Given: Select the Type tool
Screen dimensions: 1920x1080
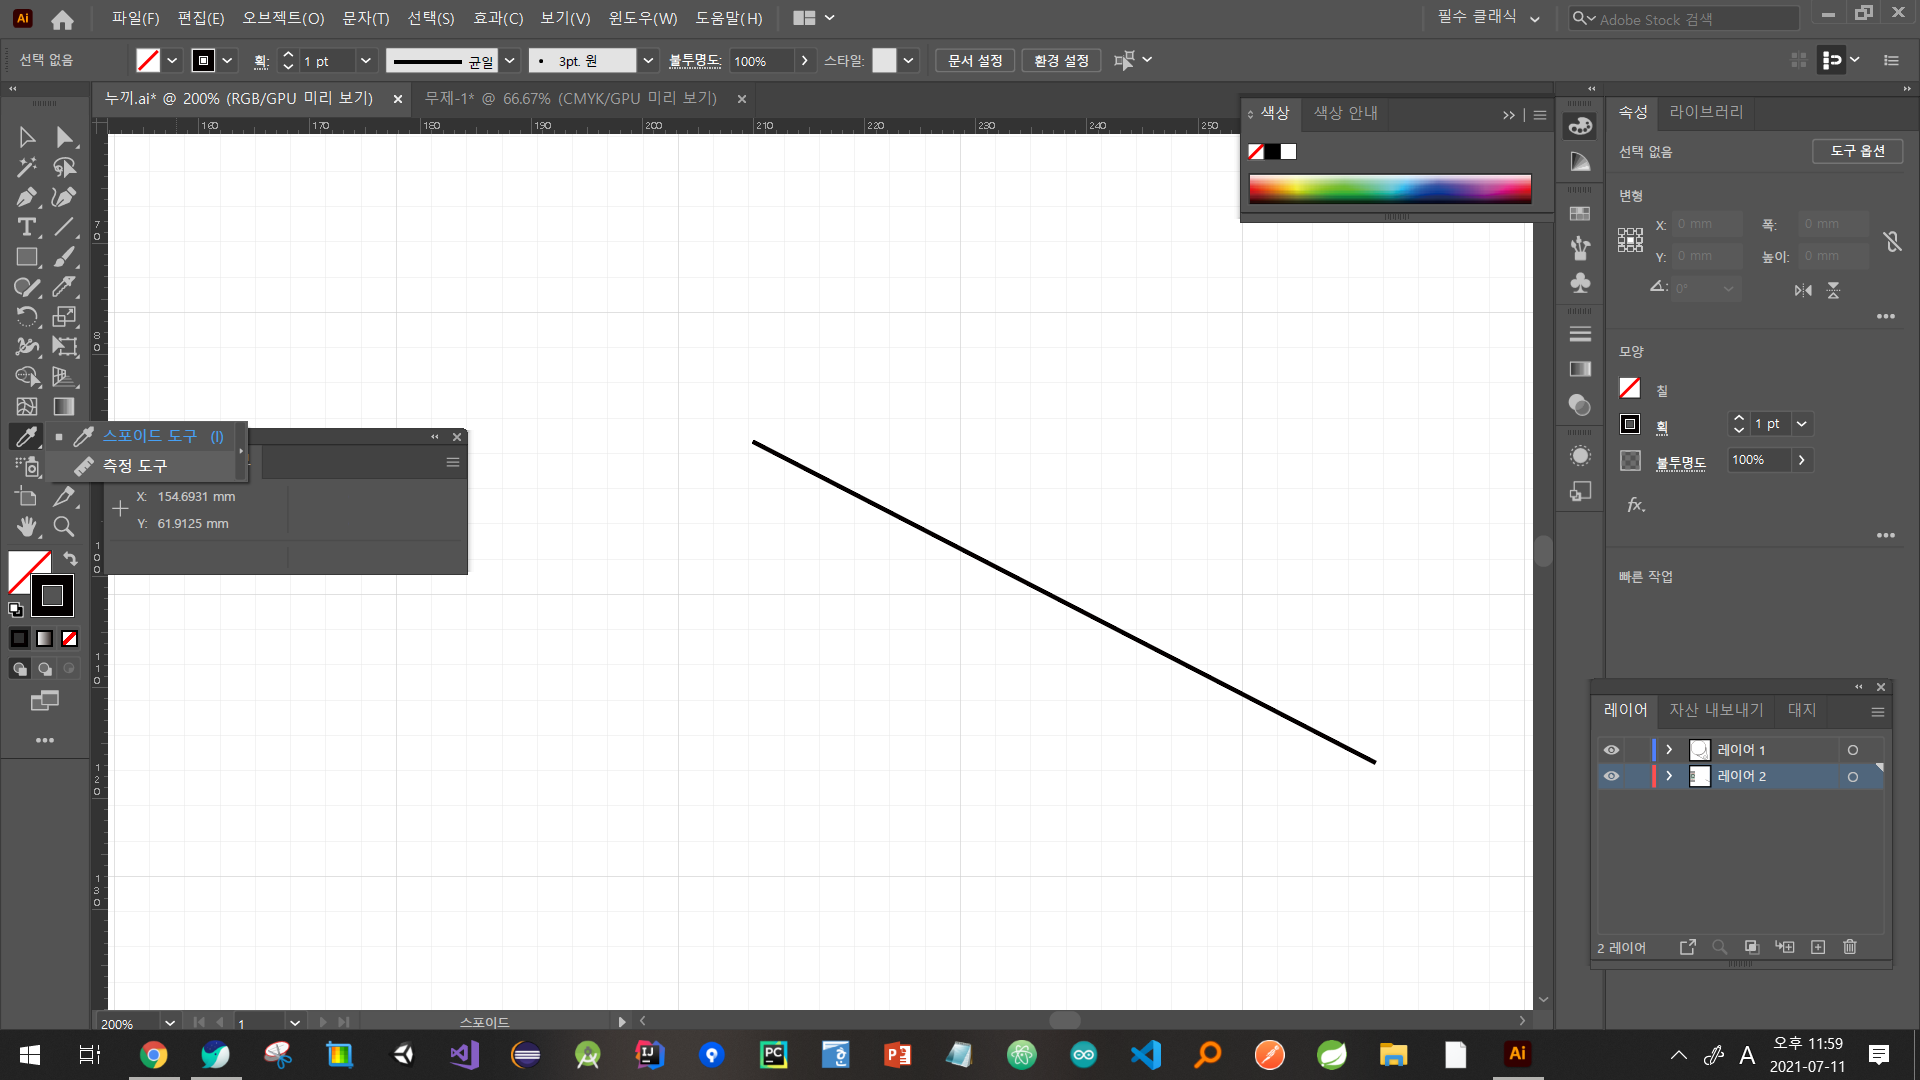Looking at the screenshot, I should pyautogui.click(x=27, y=227).
